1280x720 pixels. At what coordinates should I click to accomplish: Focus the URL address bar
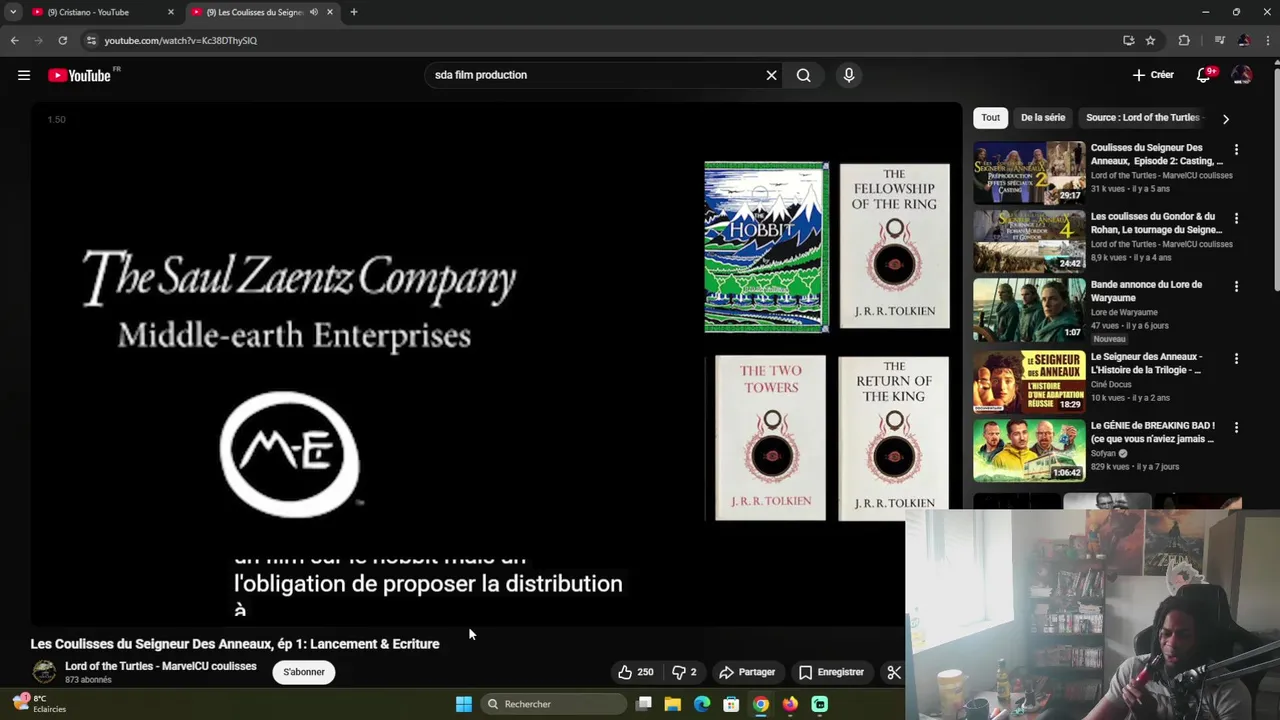[600, 40]
